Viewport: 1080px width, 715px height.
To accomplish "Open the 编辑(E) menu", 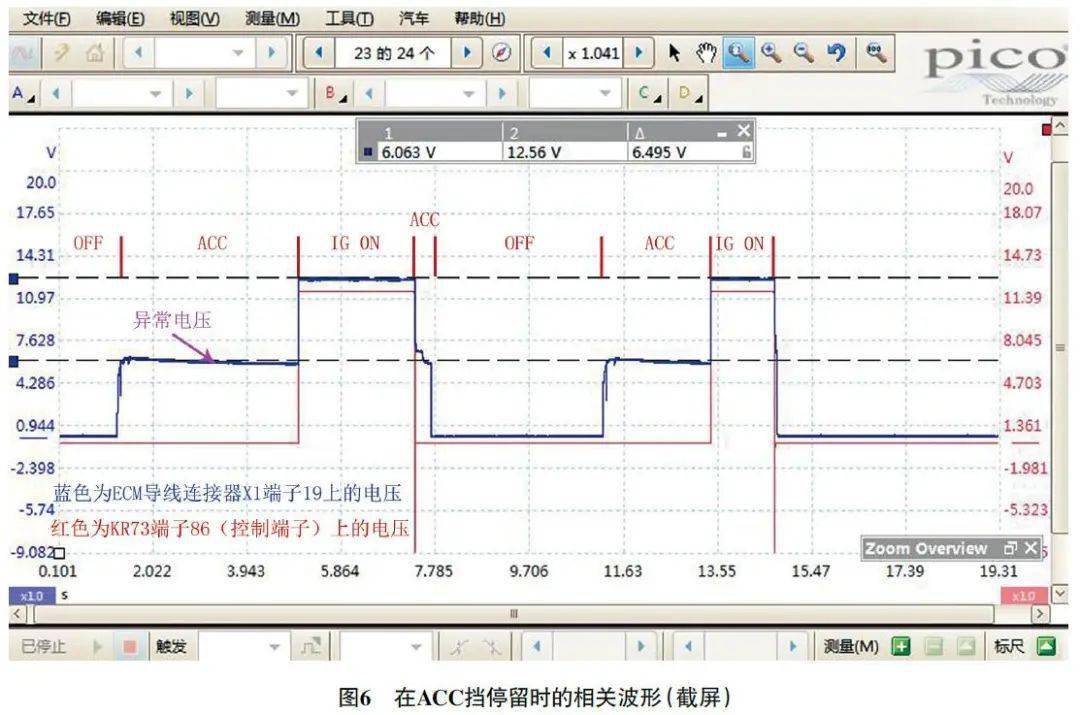I will click(x=121, y=19).
